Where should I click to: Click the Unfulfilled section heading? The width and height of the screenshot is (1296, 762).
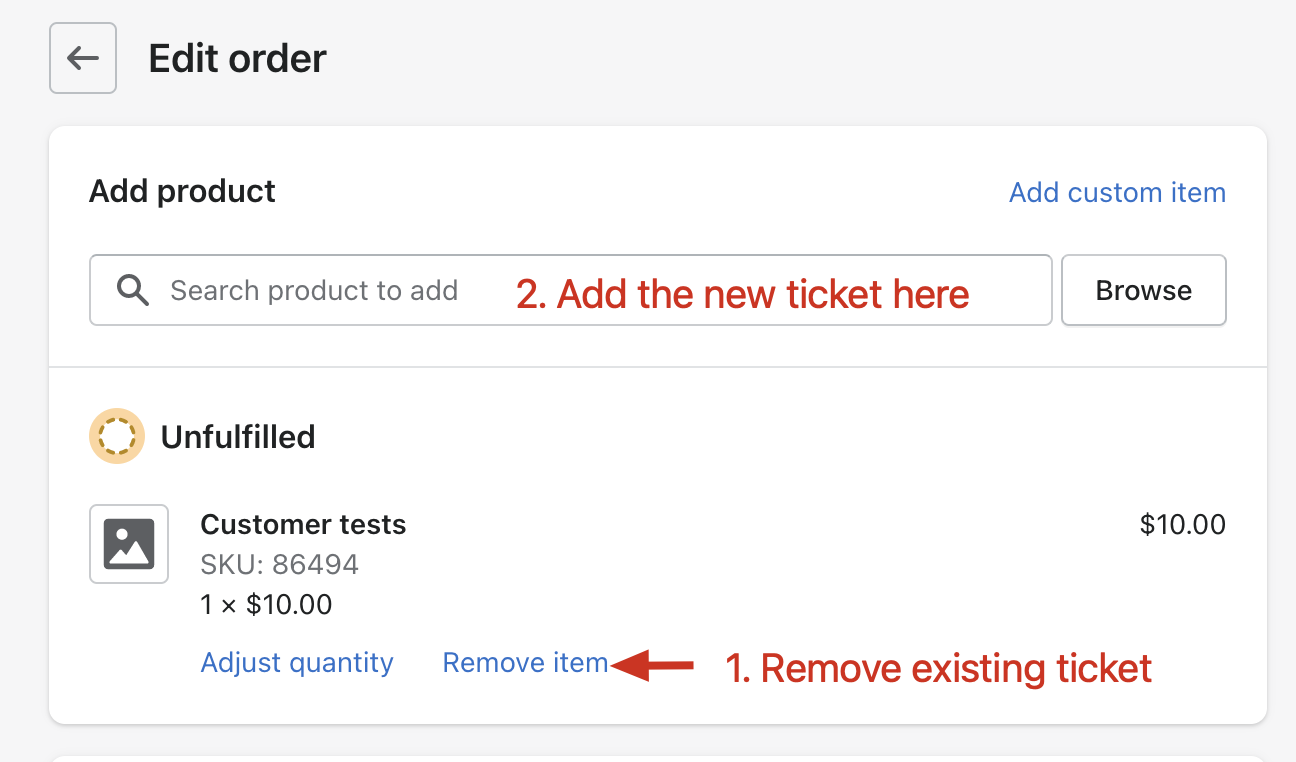coord(238,437)
